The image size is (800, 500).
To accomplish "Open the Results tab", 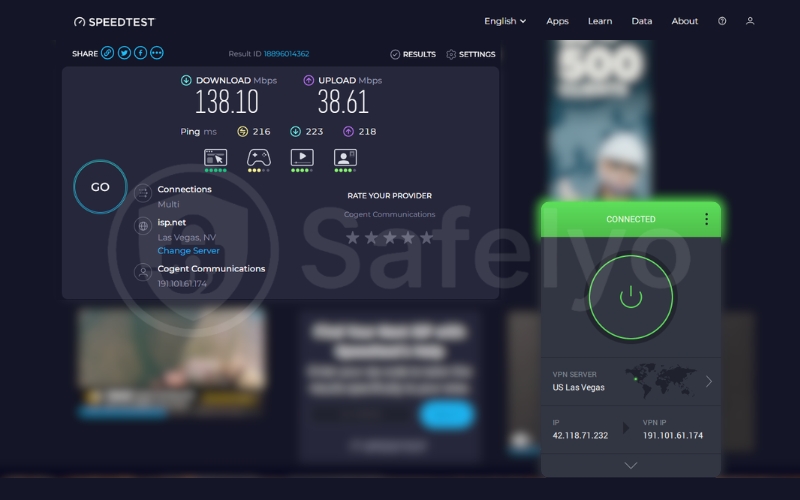I will tap(413, 54).
